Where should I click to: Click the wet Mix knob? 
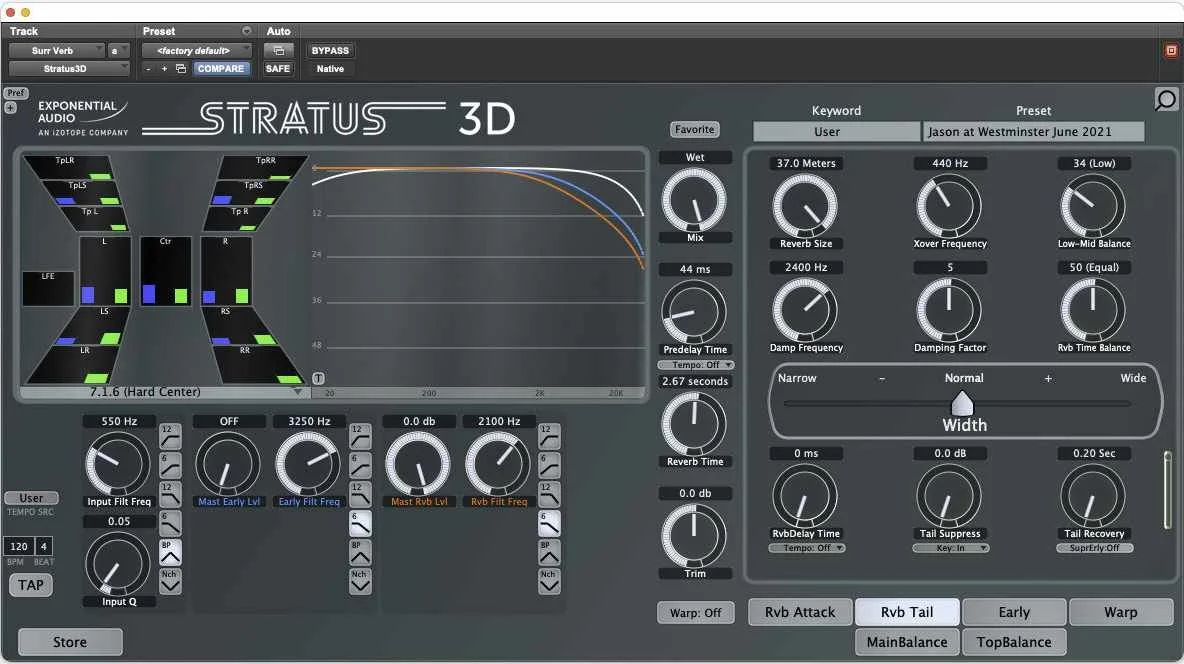coord(694,200)
